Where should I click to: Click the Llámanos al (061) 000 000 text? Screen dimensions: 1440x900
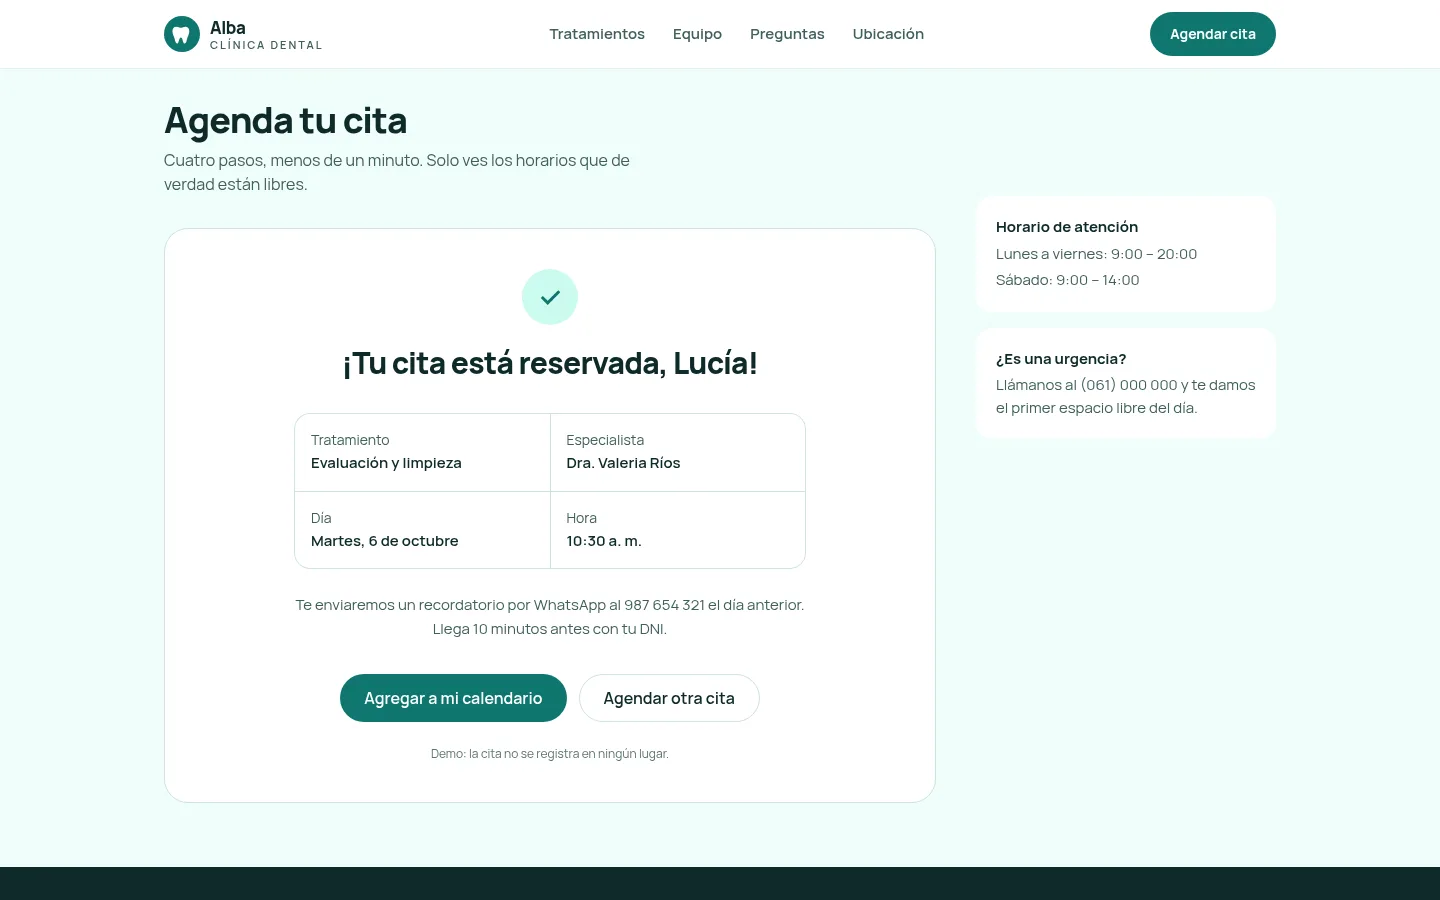[1126, 396]
